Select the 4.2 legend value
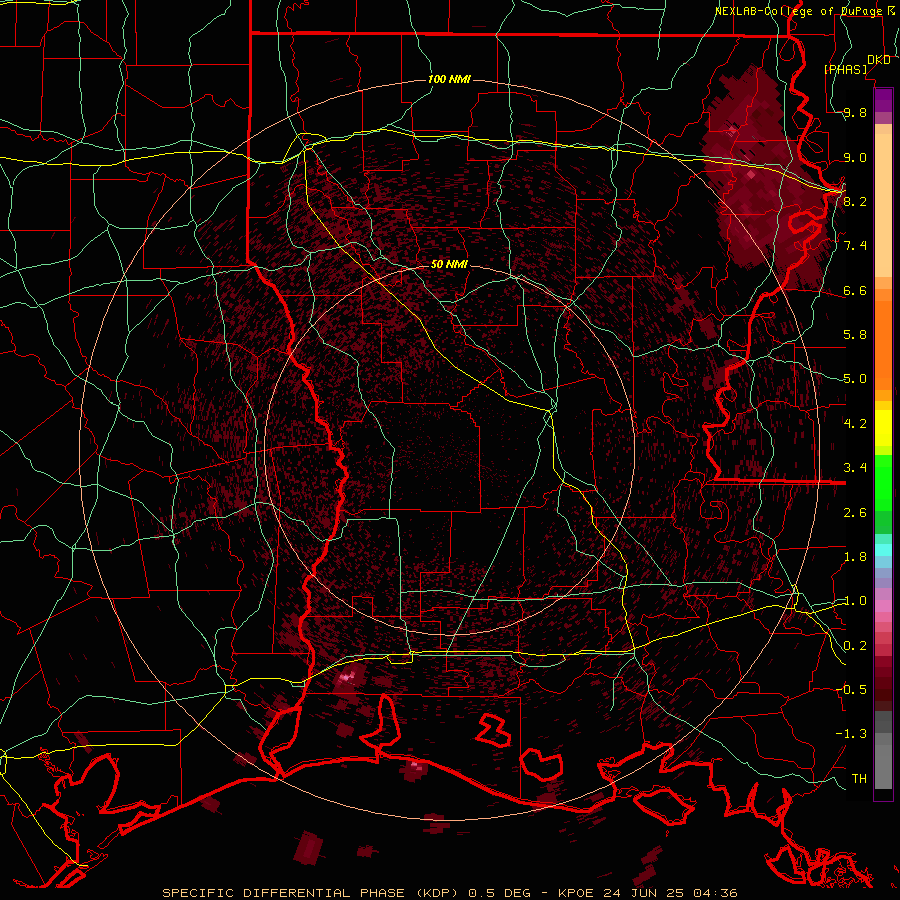Image resolution: width=900 pixels, height=900 pixels. (855, 424)
